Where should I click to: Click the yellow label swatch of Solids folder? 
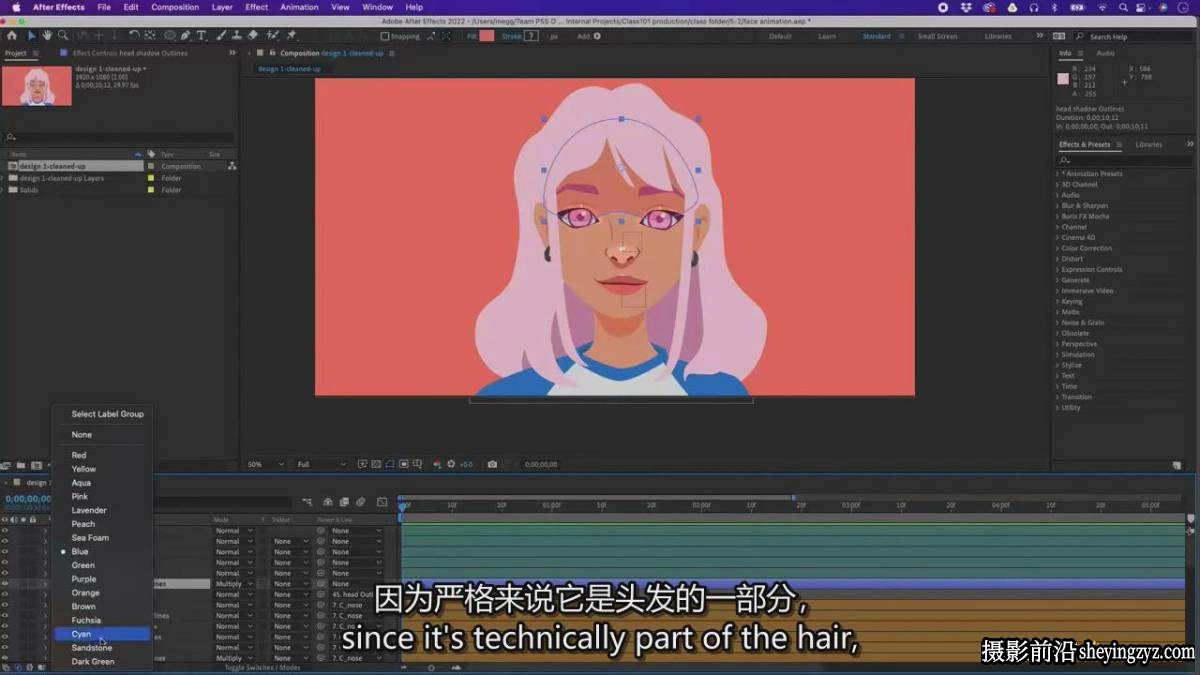151,190
